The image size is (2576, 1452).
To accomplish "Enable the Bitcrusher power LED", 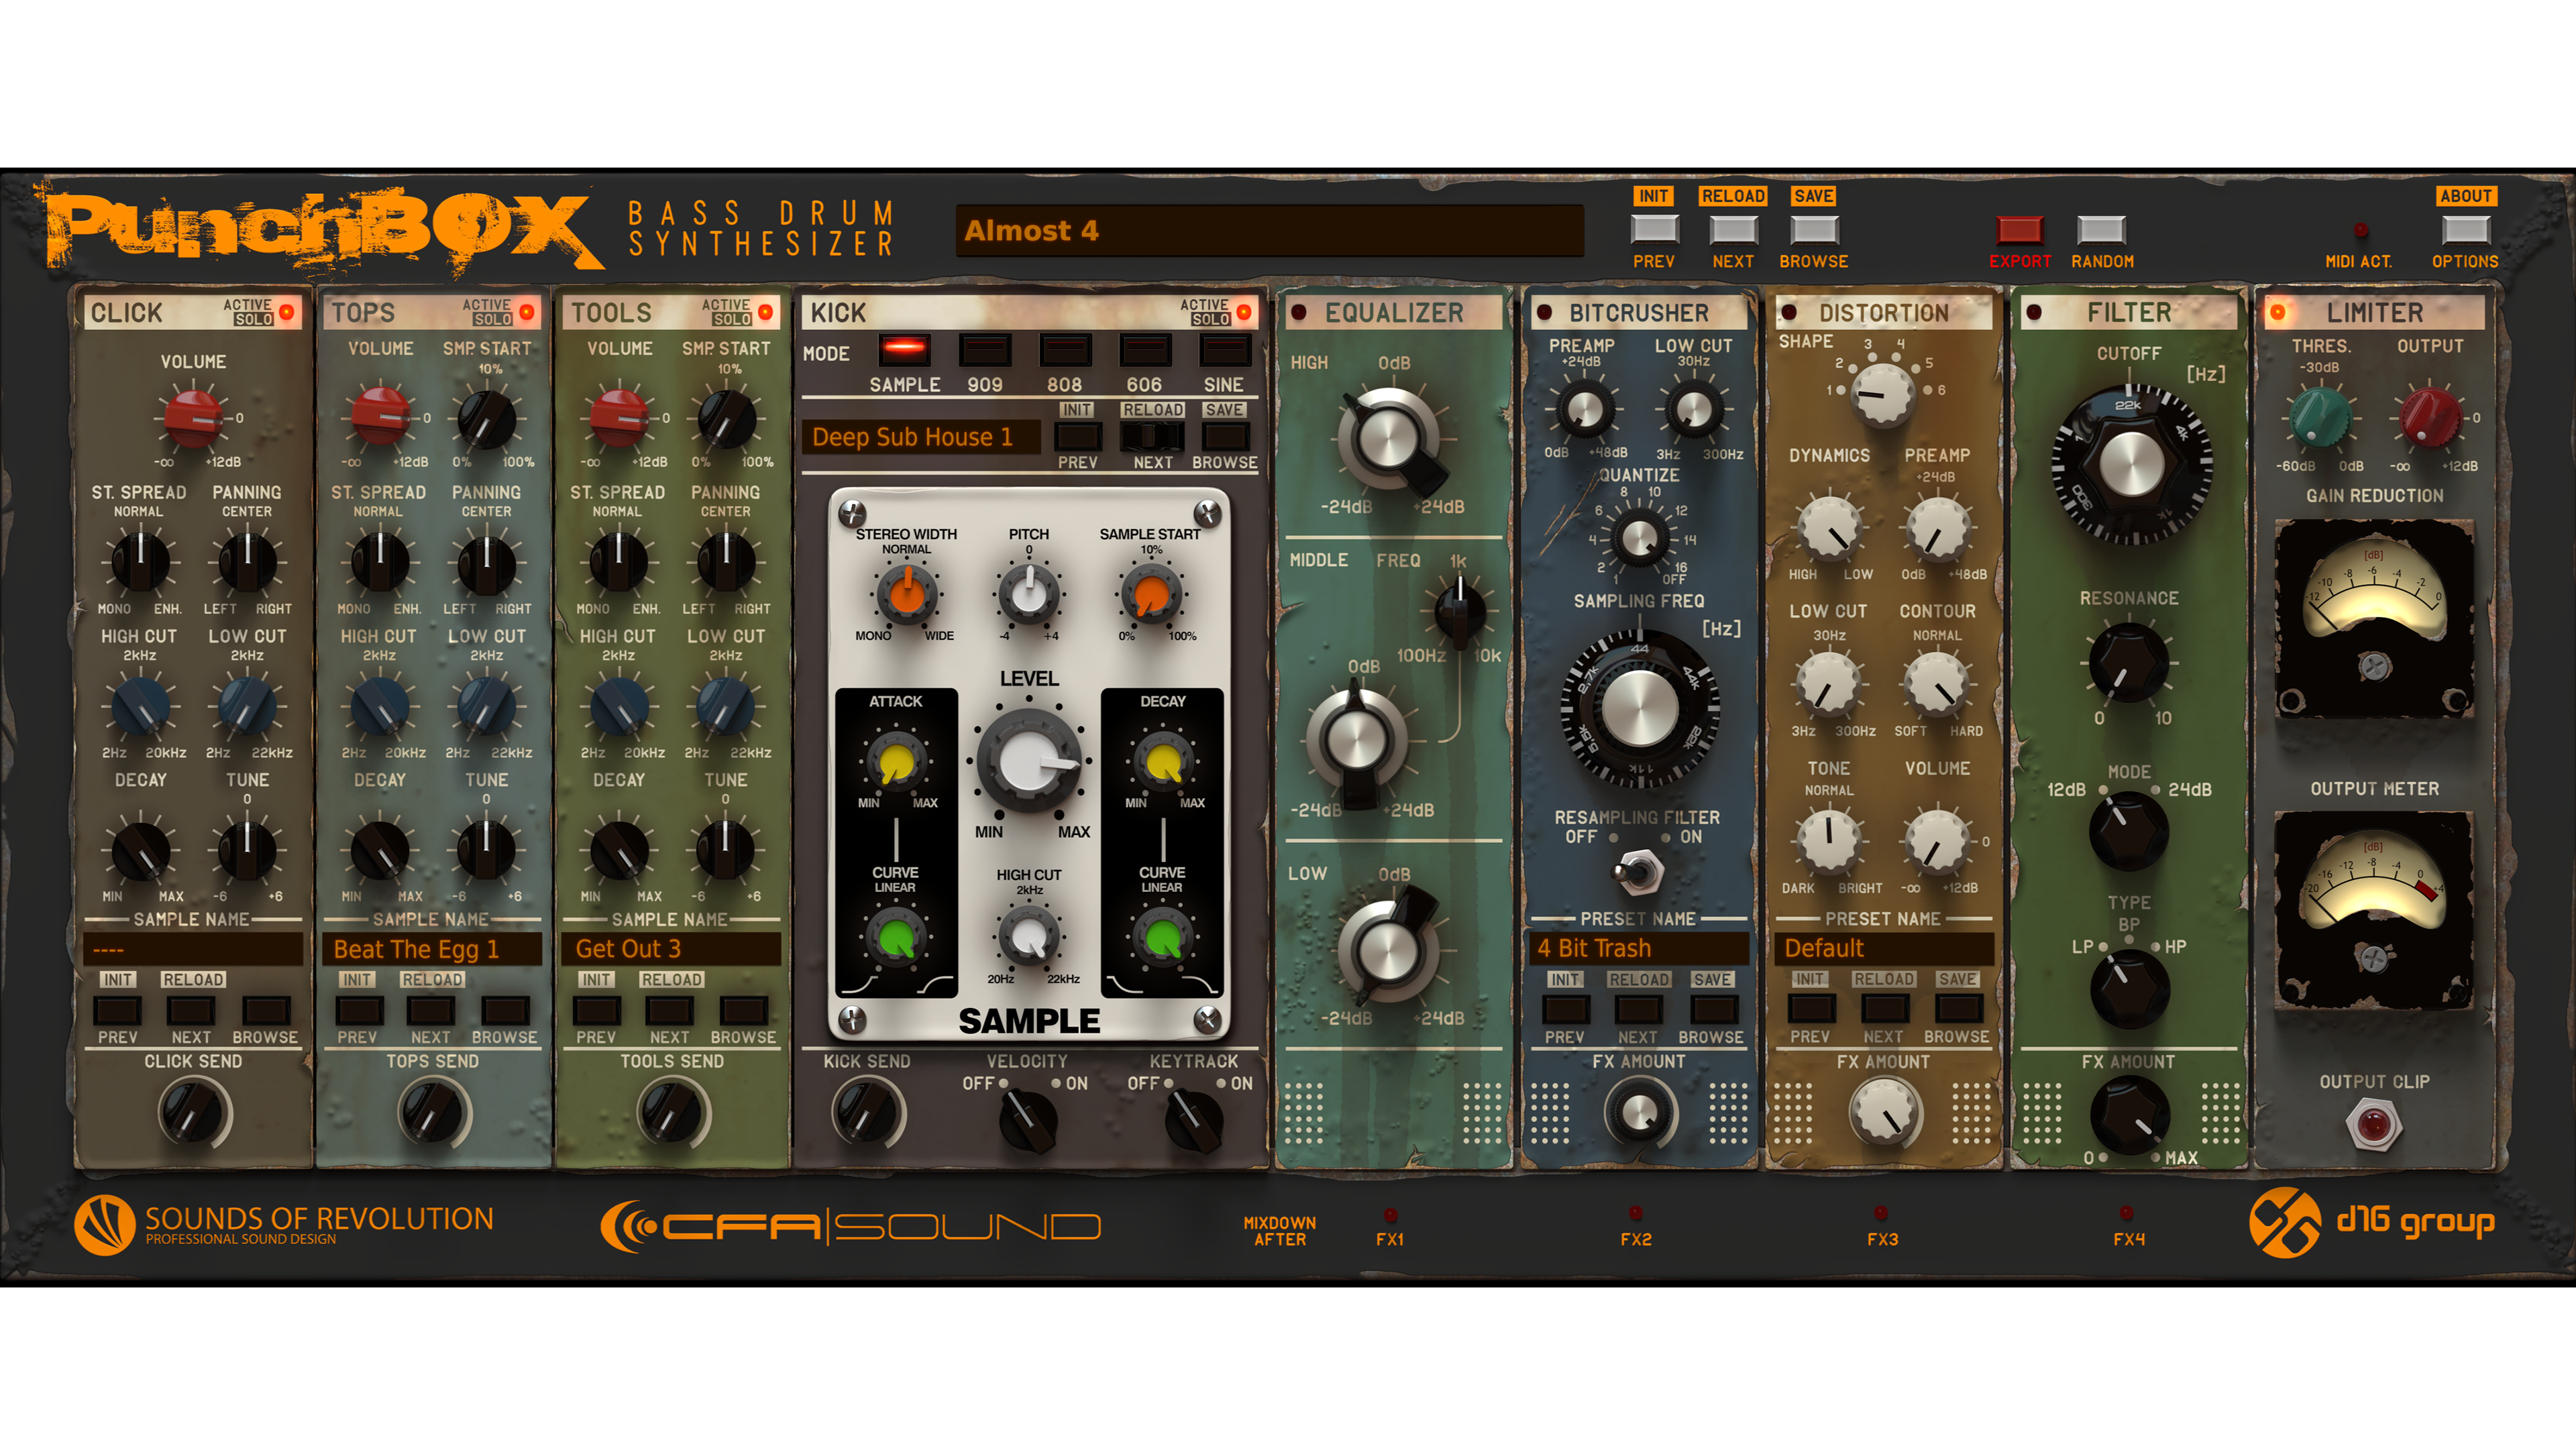I will [1544, 313].
